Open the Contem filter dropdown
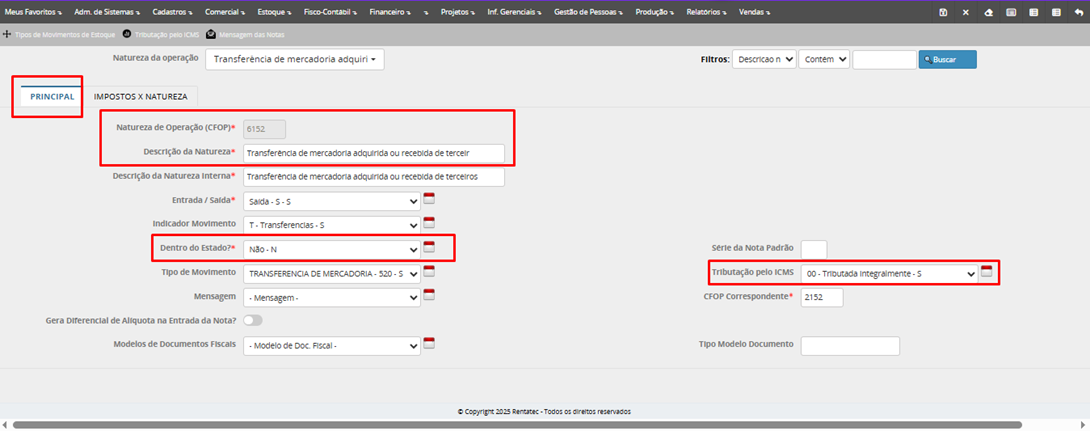 pos(824,60)
